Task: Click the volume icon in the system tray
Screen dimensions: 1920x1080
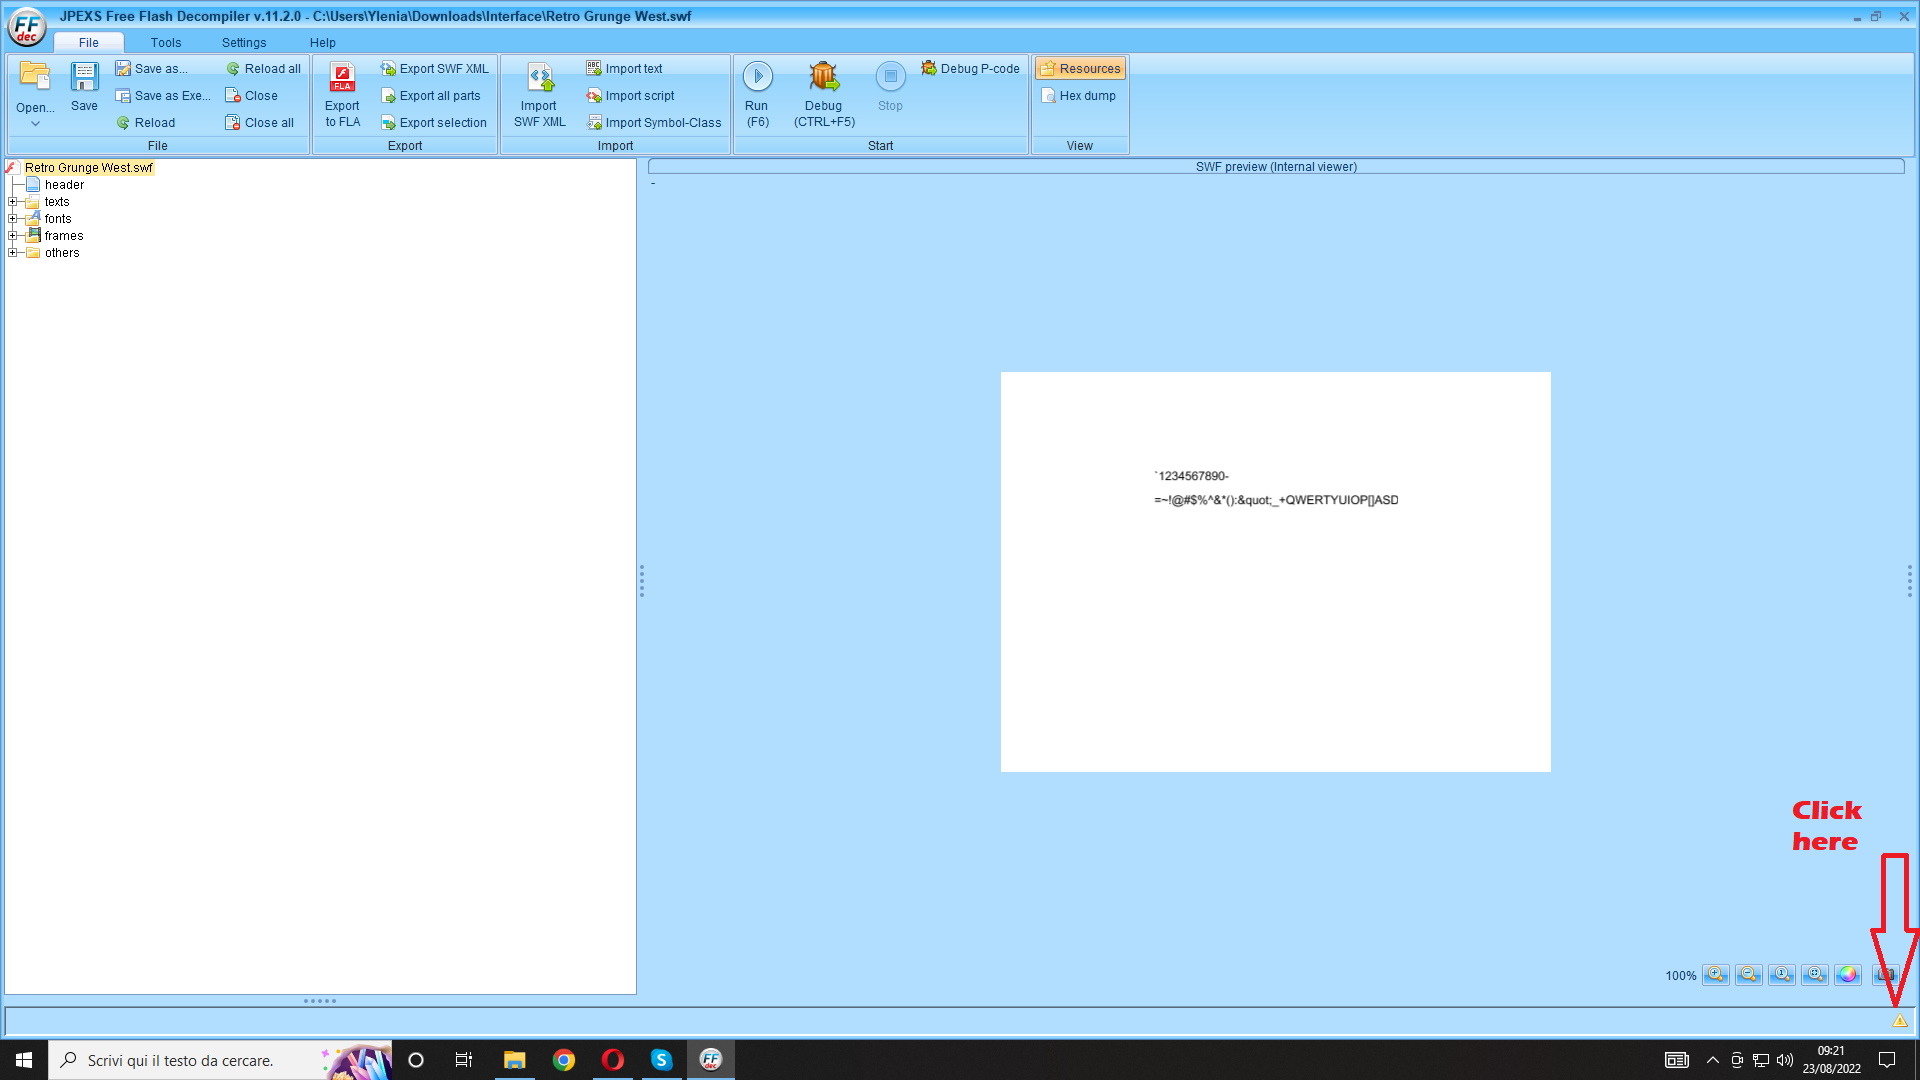Action: point(1785,1060)
